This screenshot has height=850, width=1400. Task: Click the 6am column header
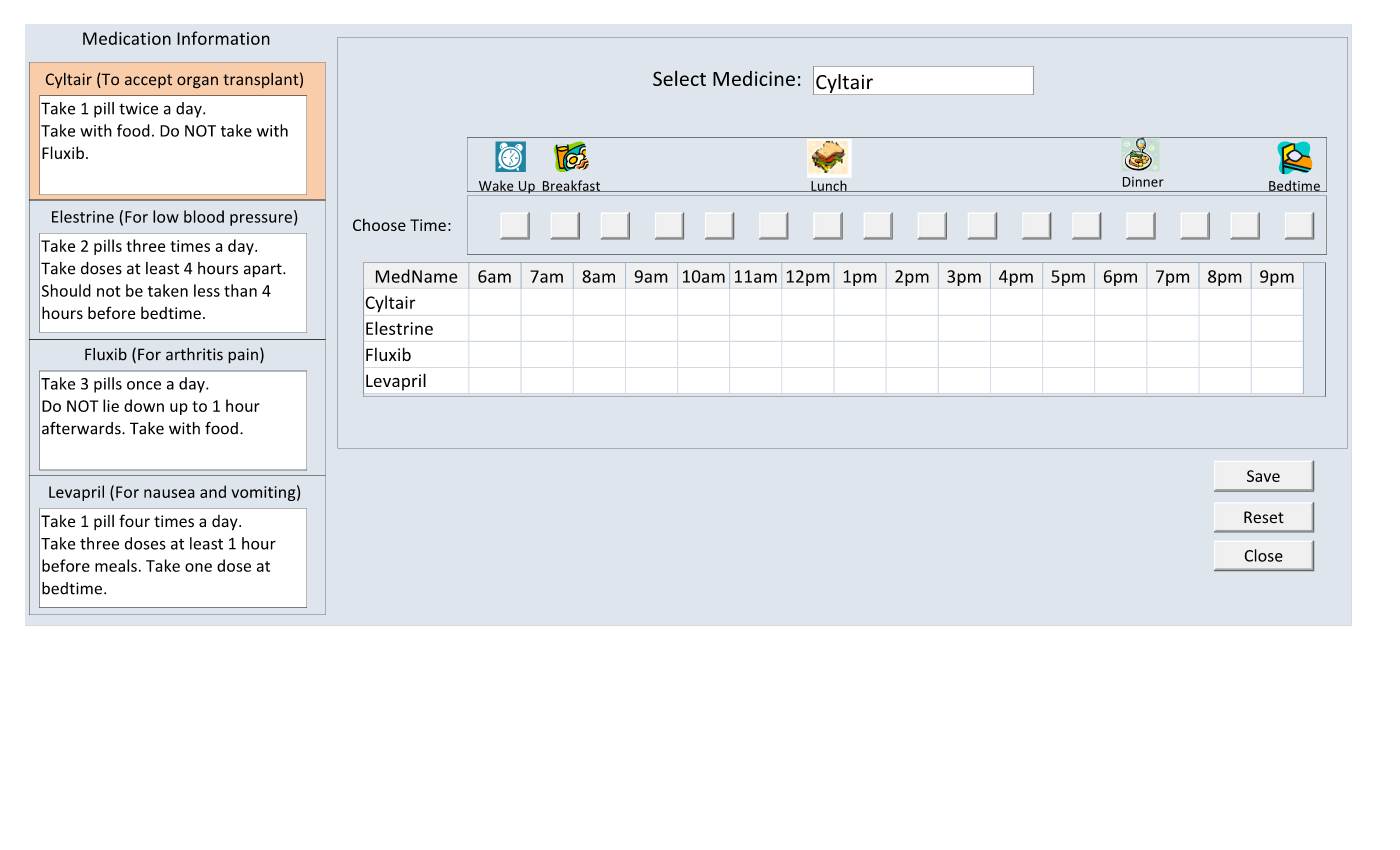495,277
